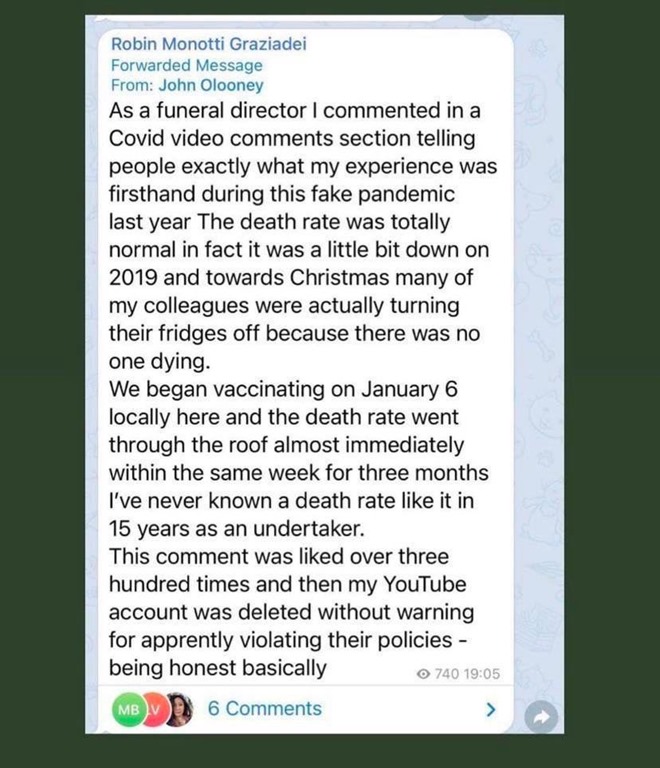Open the green MB commenter avatar

coord(129,709)
